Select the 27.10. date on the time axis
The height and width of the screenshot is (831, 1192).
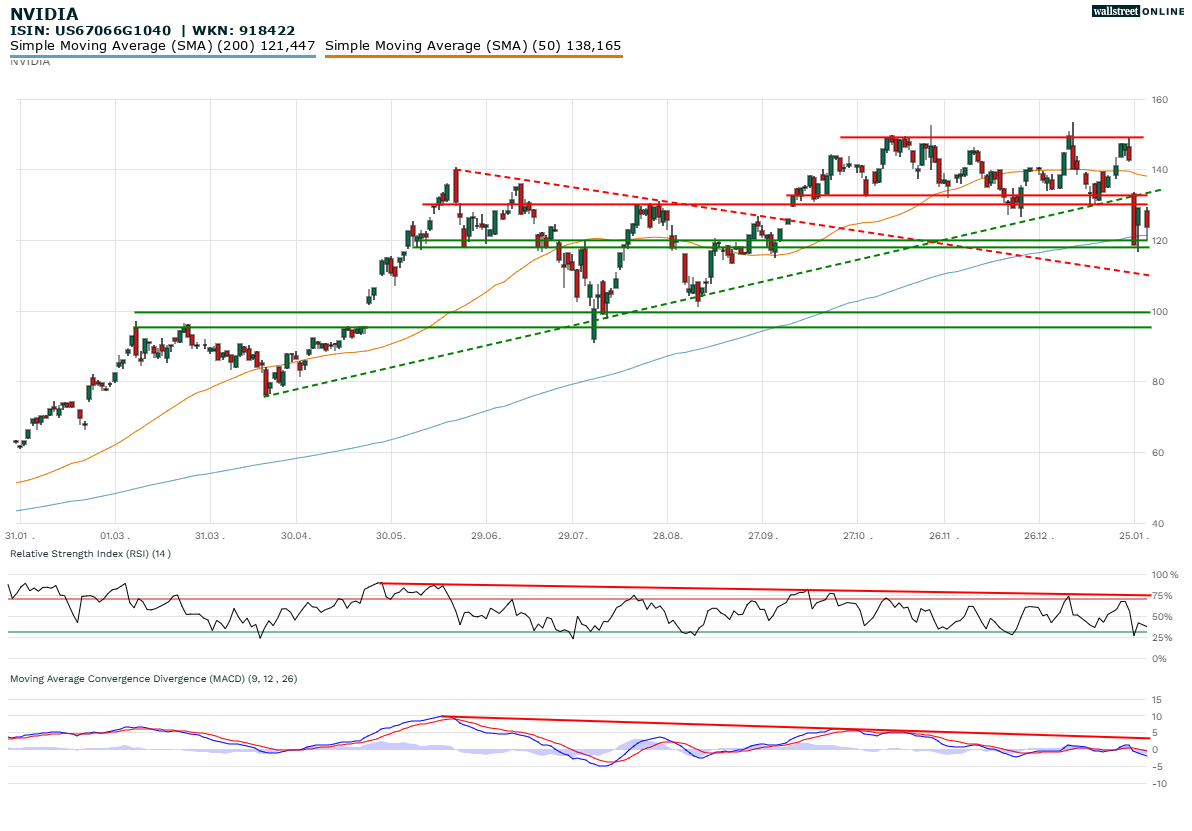[x=857, y=536]
